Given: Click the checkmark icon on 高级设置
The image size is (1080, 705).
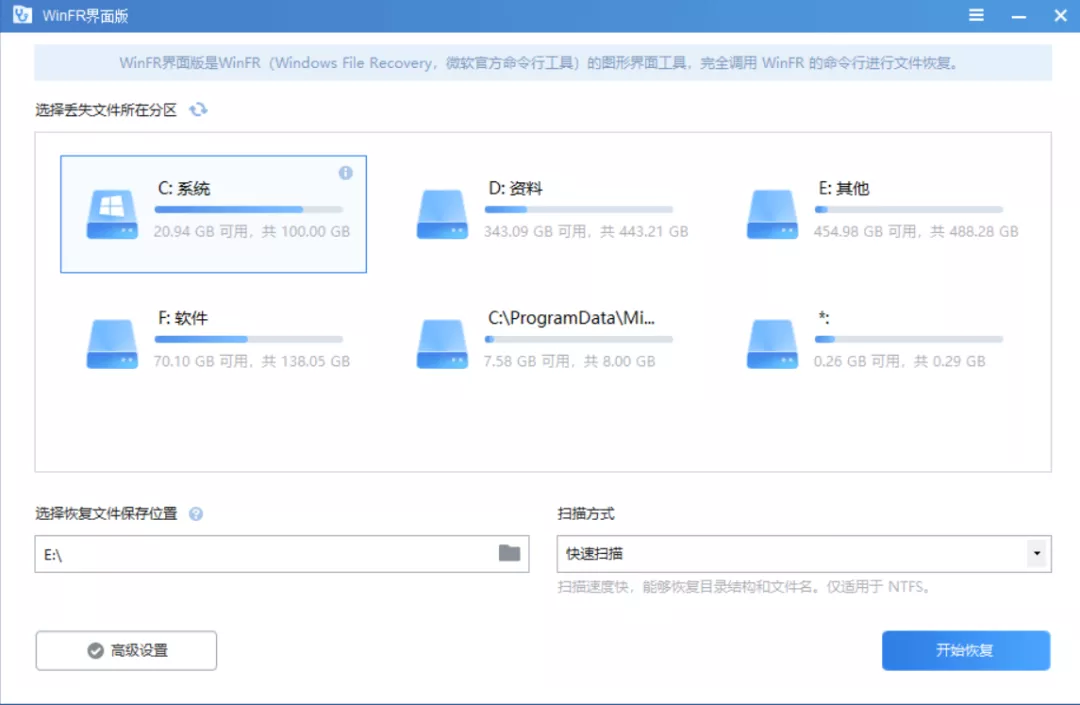Looking at the screenshot, I should [96, 651].
